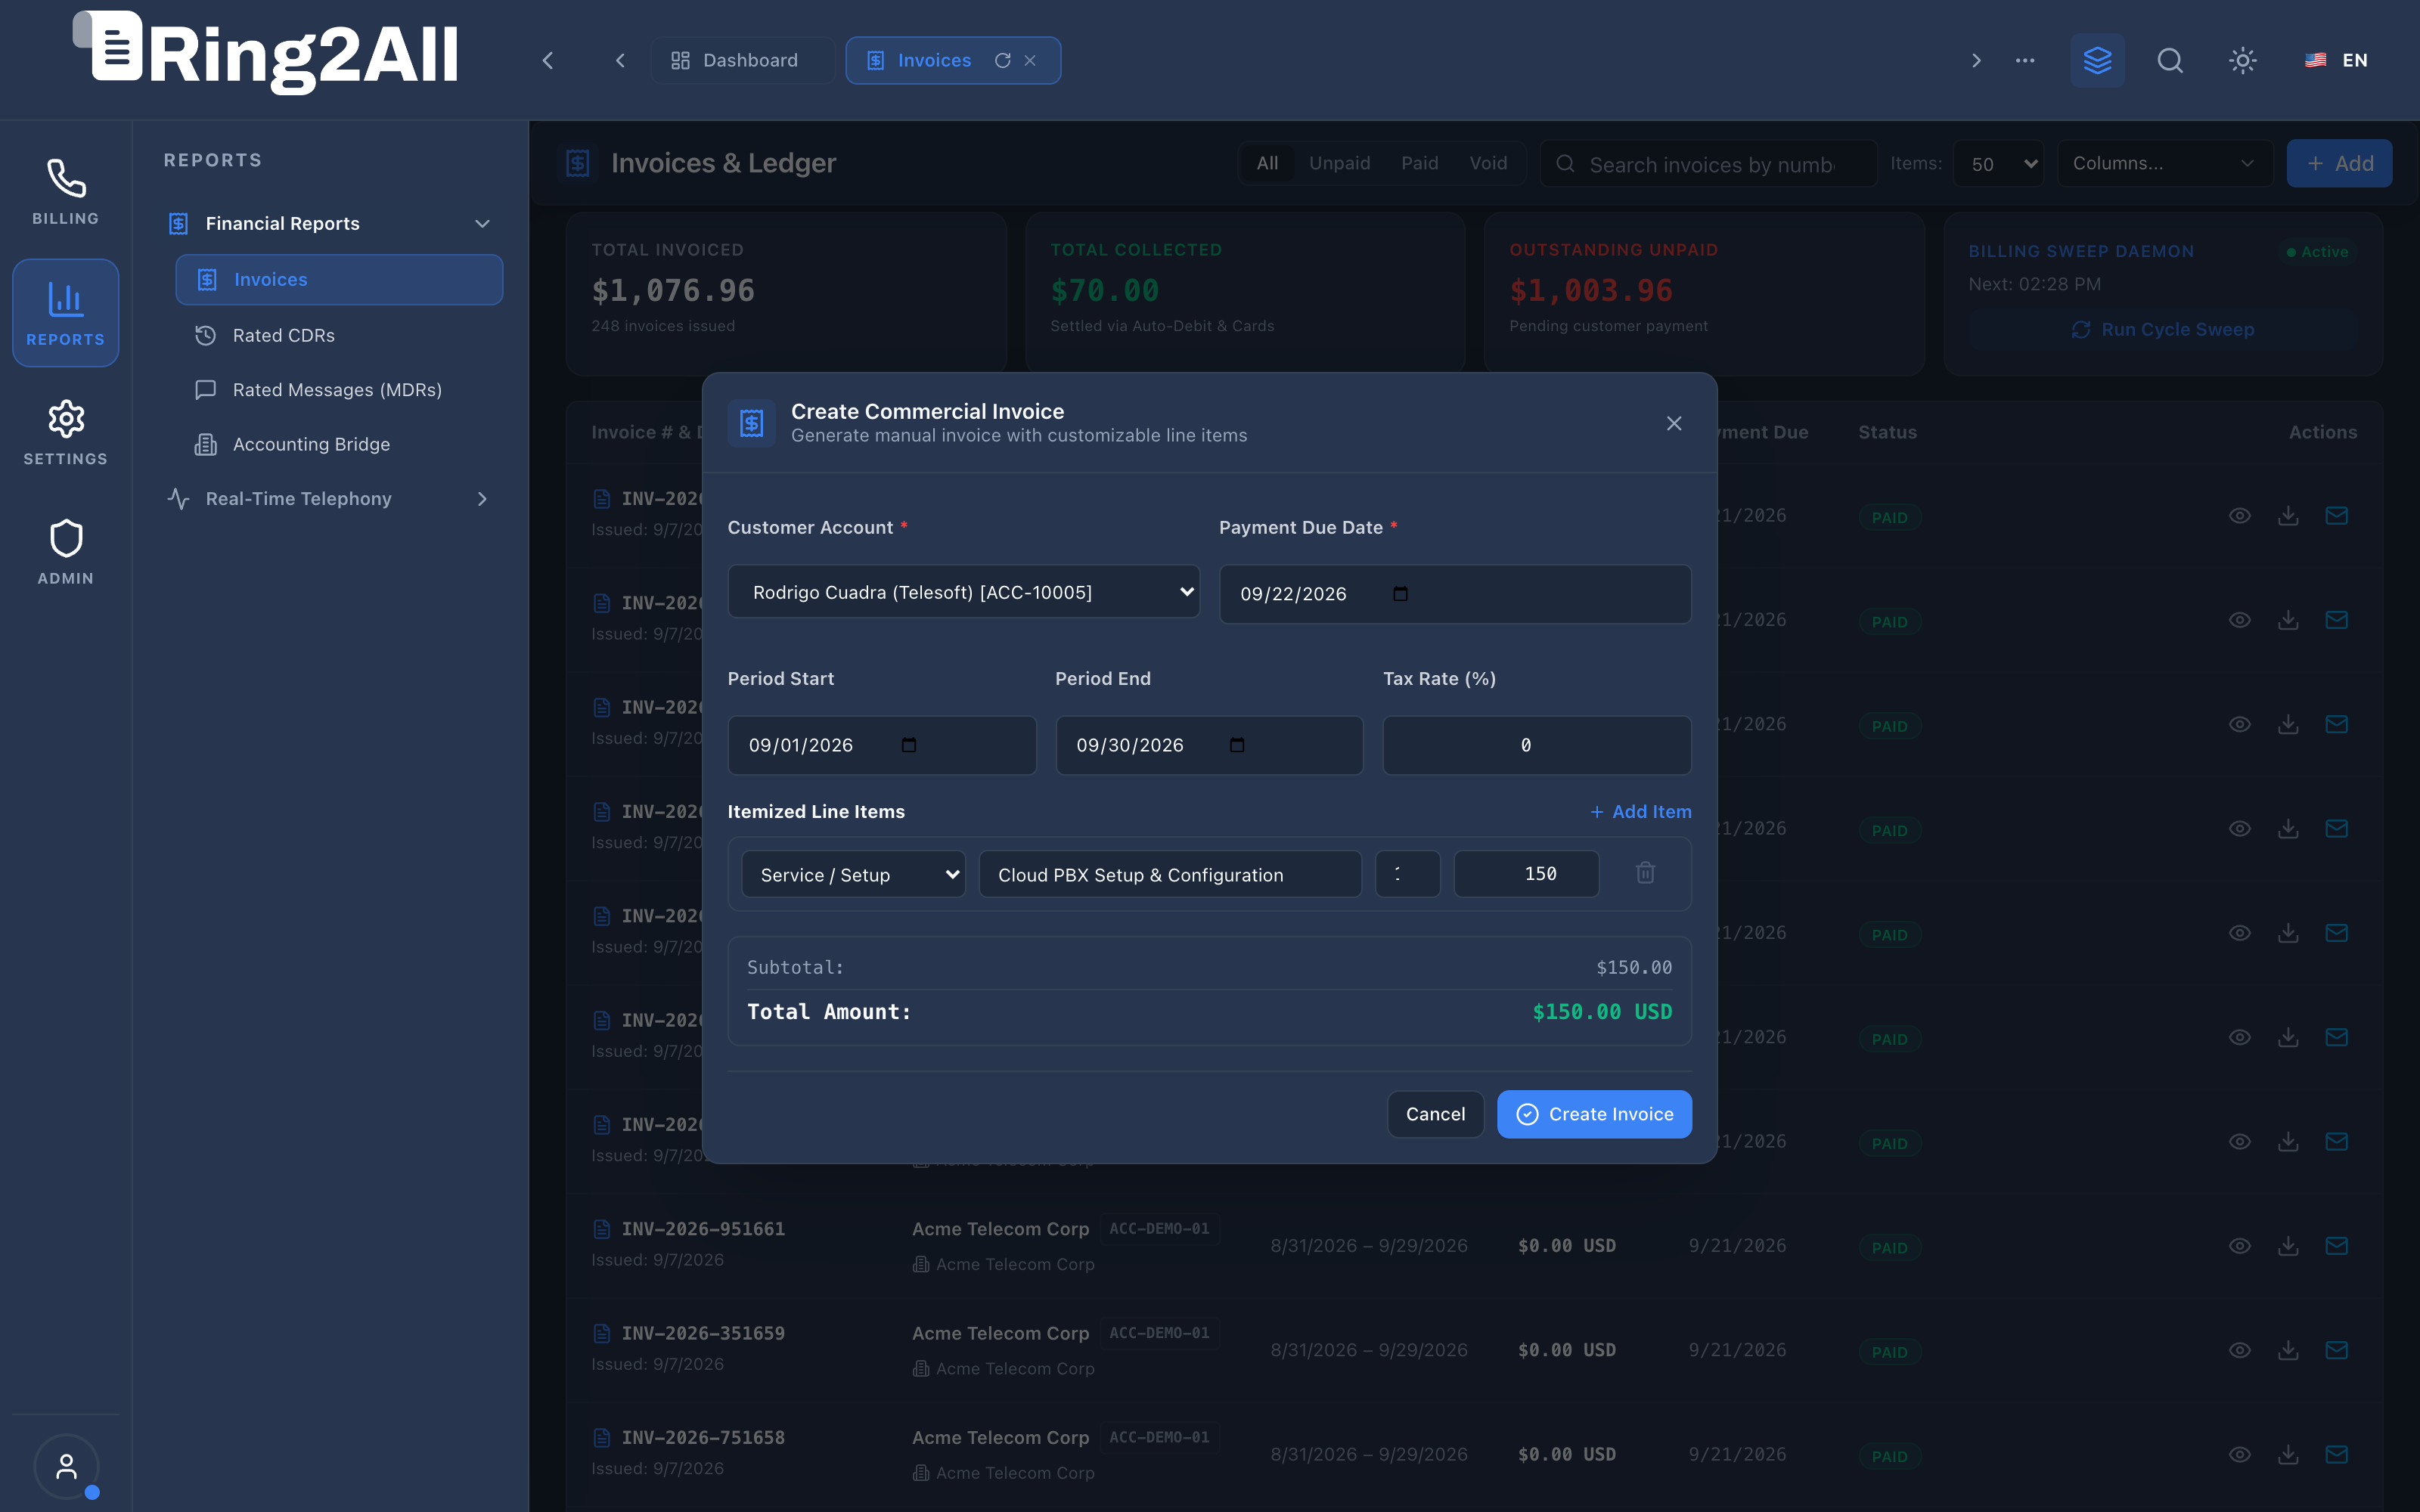Open the Items per page dropdown

point(1999,164)
